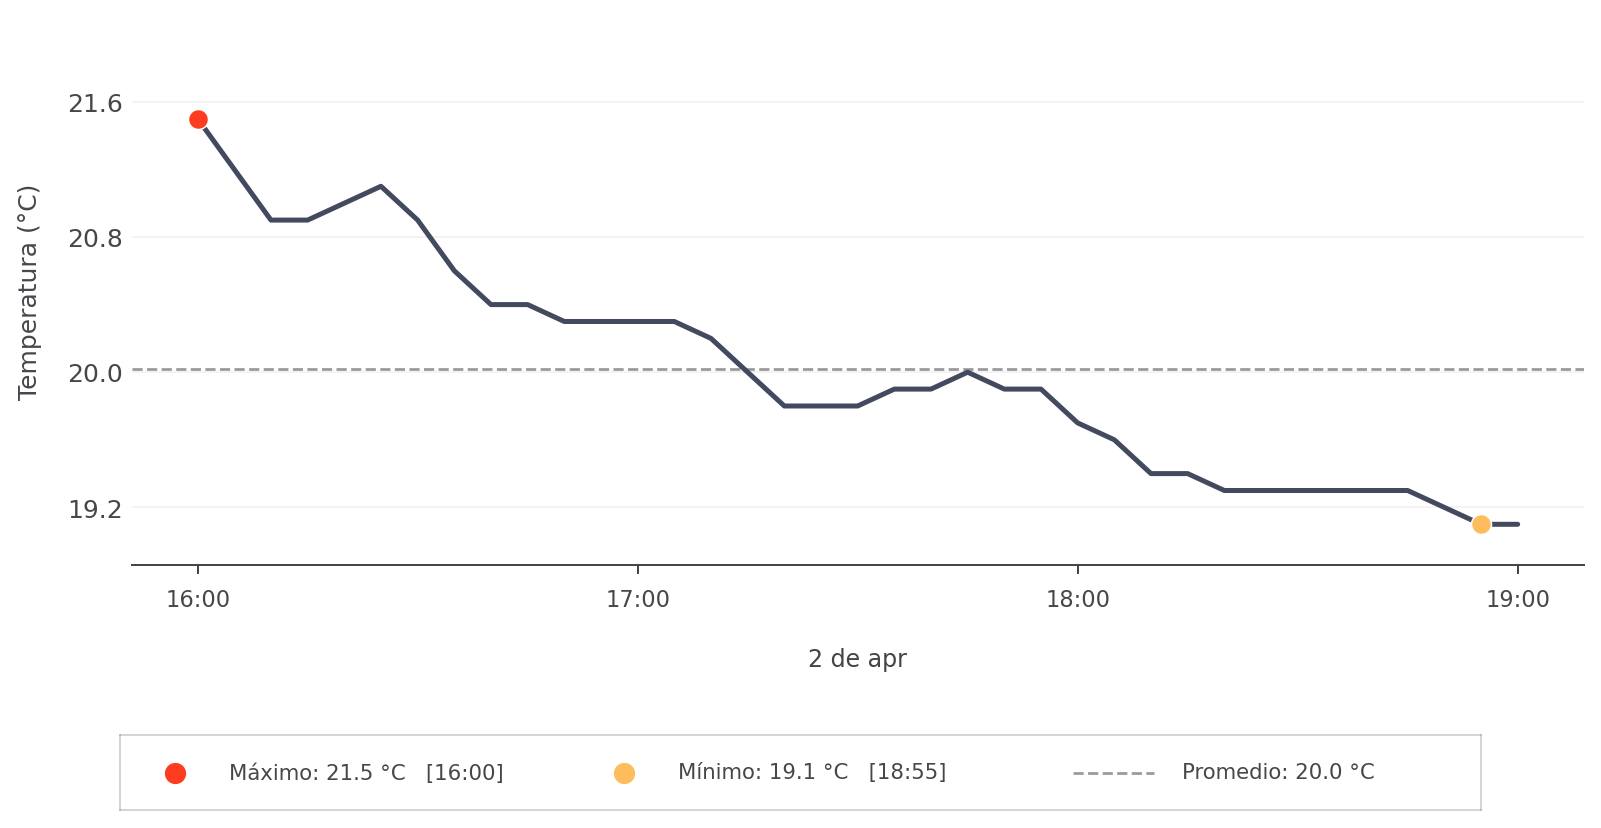Select the Promedio 20.0 °C legend label
Image resolution: width=1601 pixels, height=828 pixels.
[x=1277, y=772]
